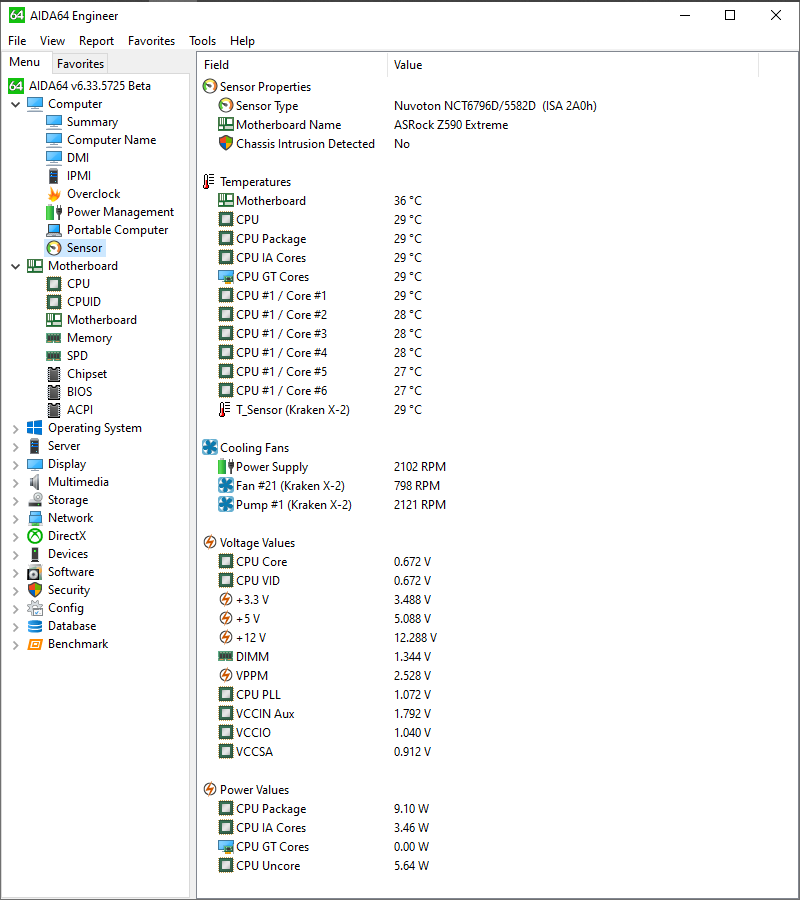This screenshot has width=800, height=900.
Task: Click the Value column header
Action: (x=573, y=65)
